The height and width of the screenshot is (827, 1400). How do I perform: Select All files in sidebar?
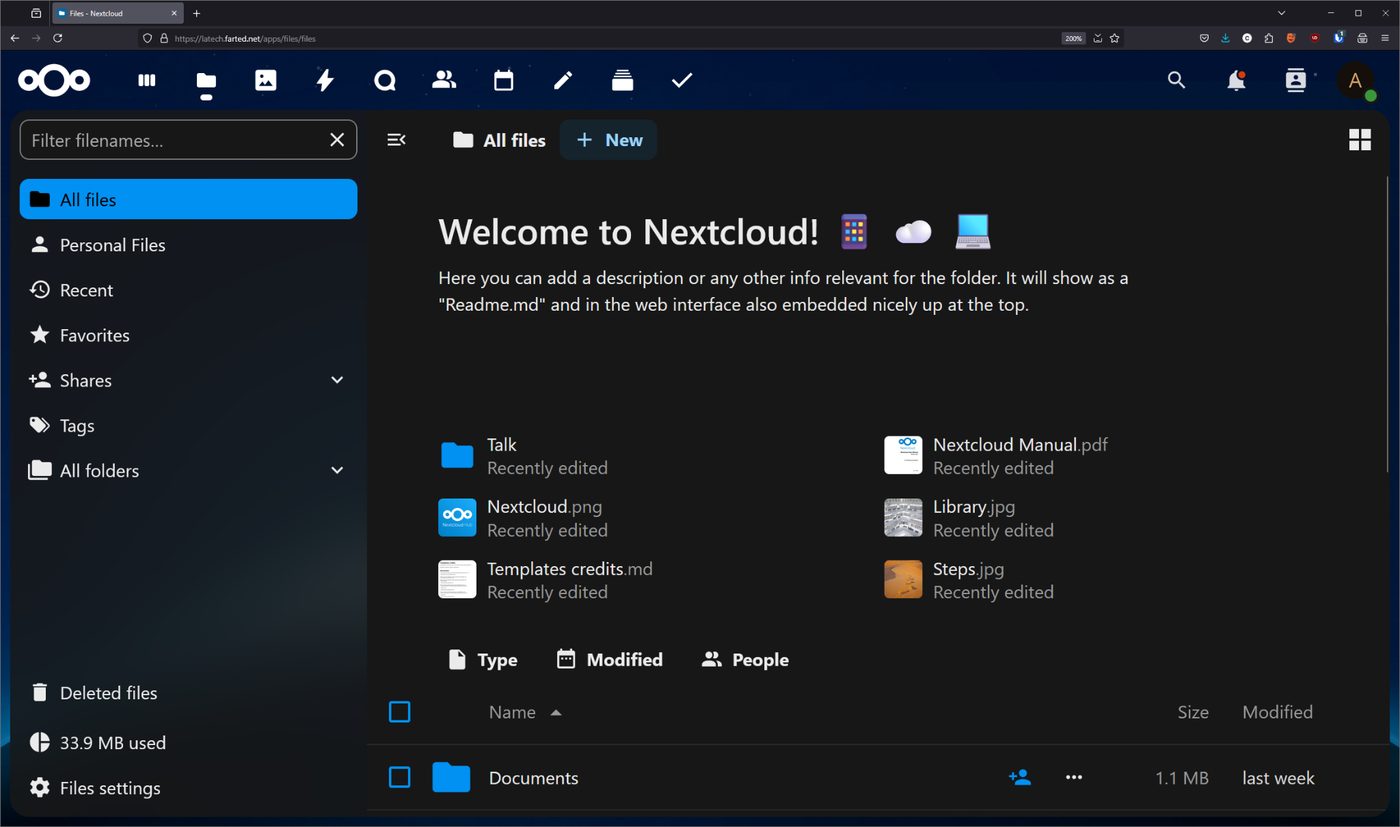(x=188, y=199)
